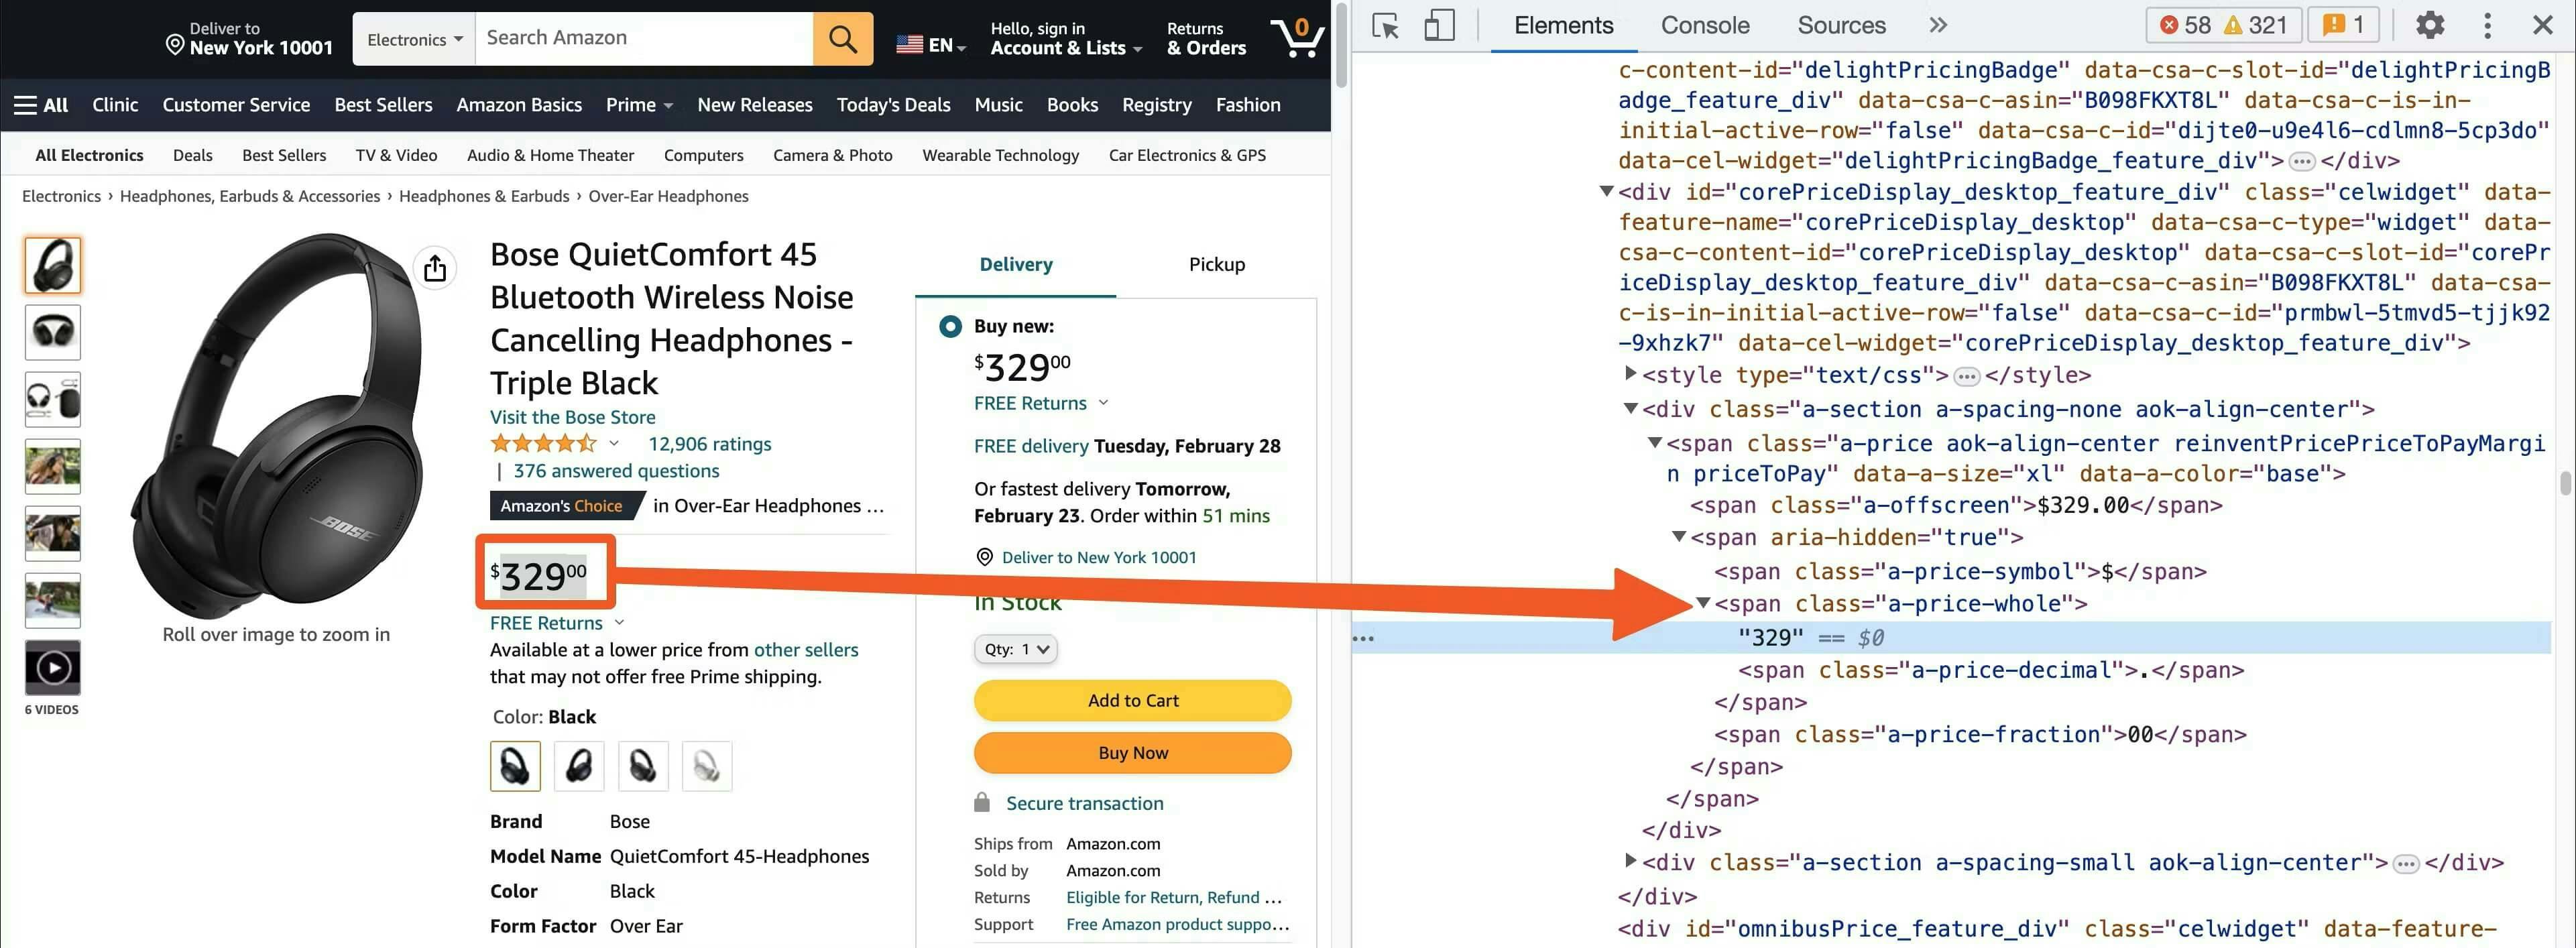Activate the DevTools inspect element picker
This screenshot has width=2576, height=948.
(1386, 26)
